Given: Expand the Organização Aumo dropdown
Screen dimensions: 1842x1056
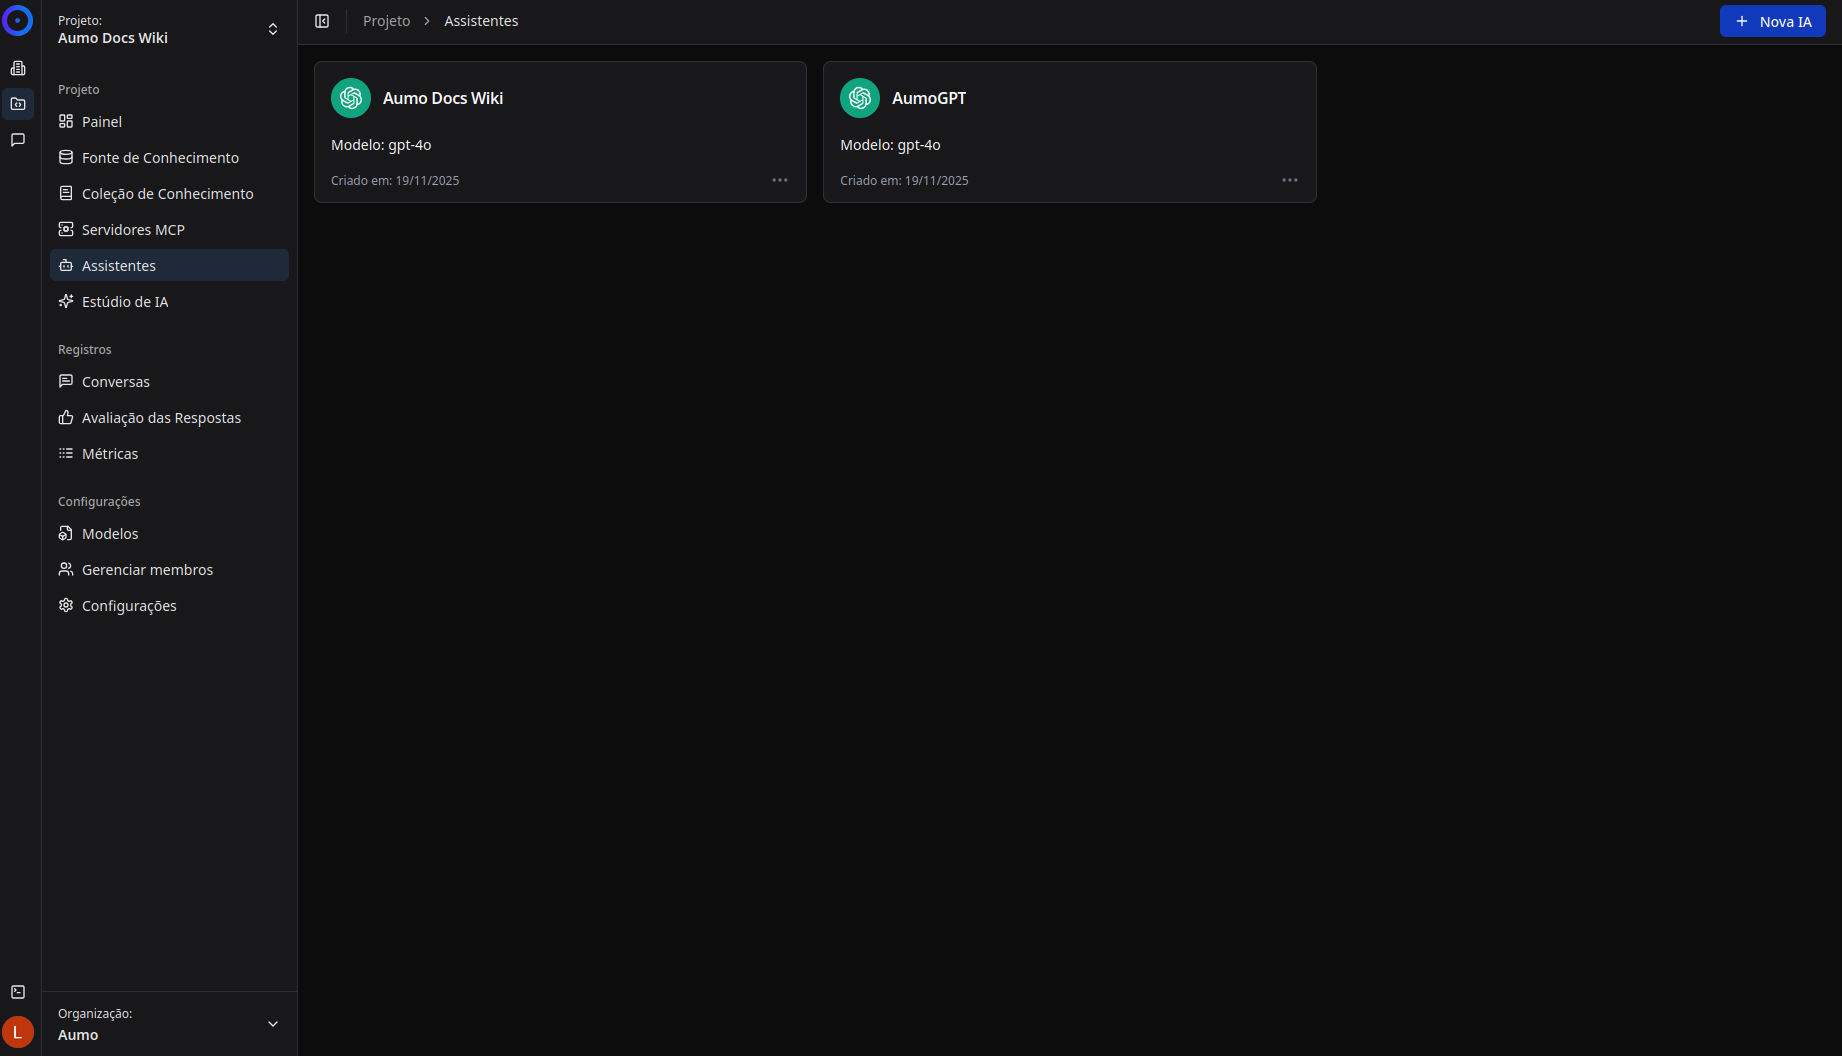Looking at the screenshot, I should click(x=169, y=1024).
